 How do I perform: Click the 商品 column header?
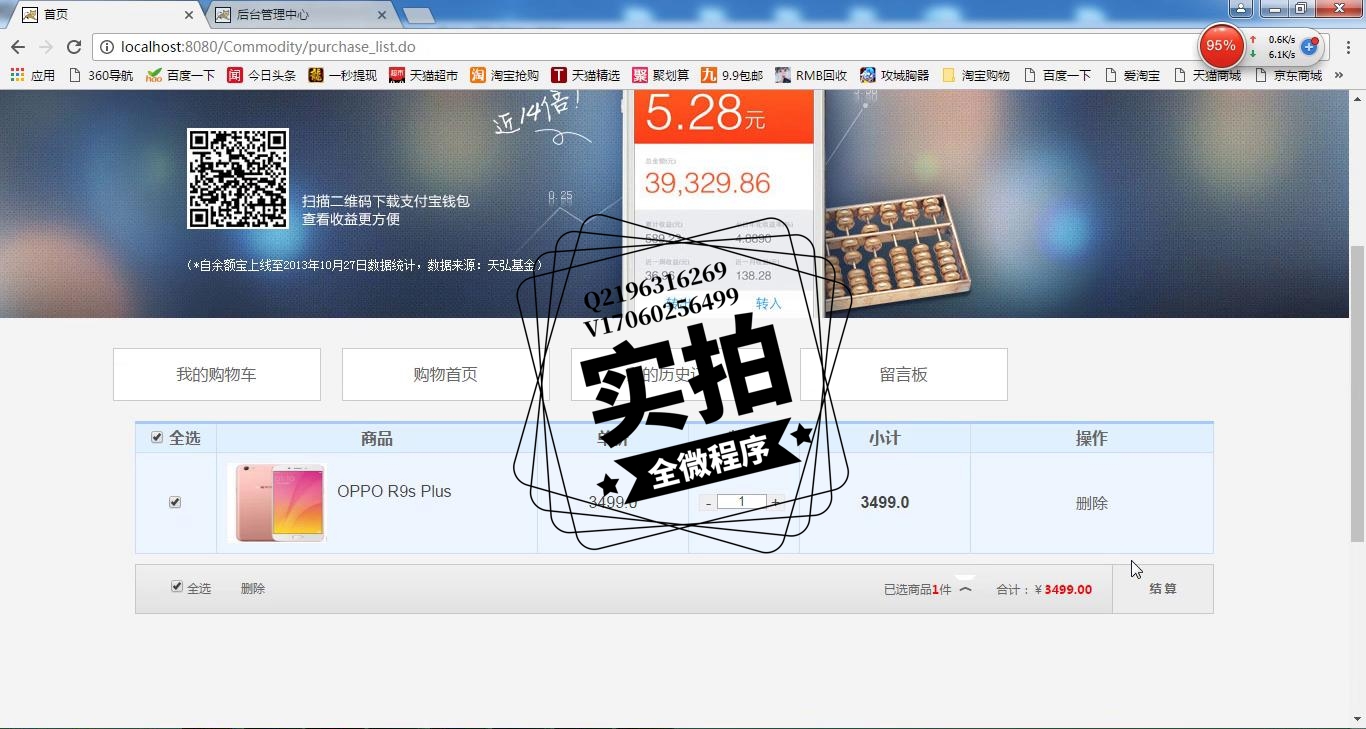tap(377, 438)
